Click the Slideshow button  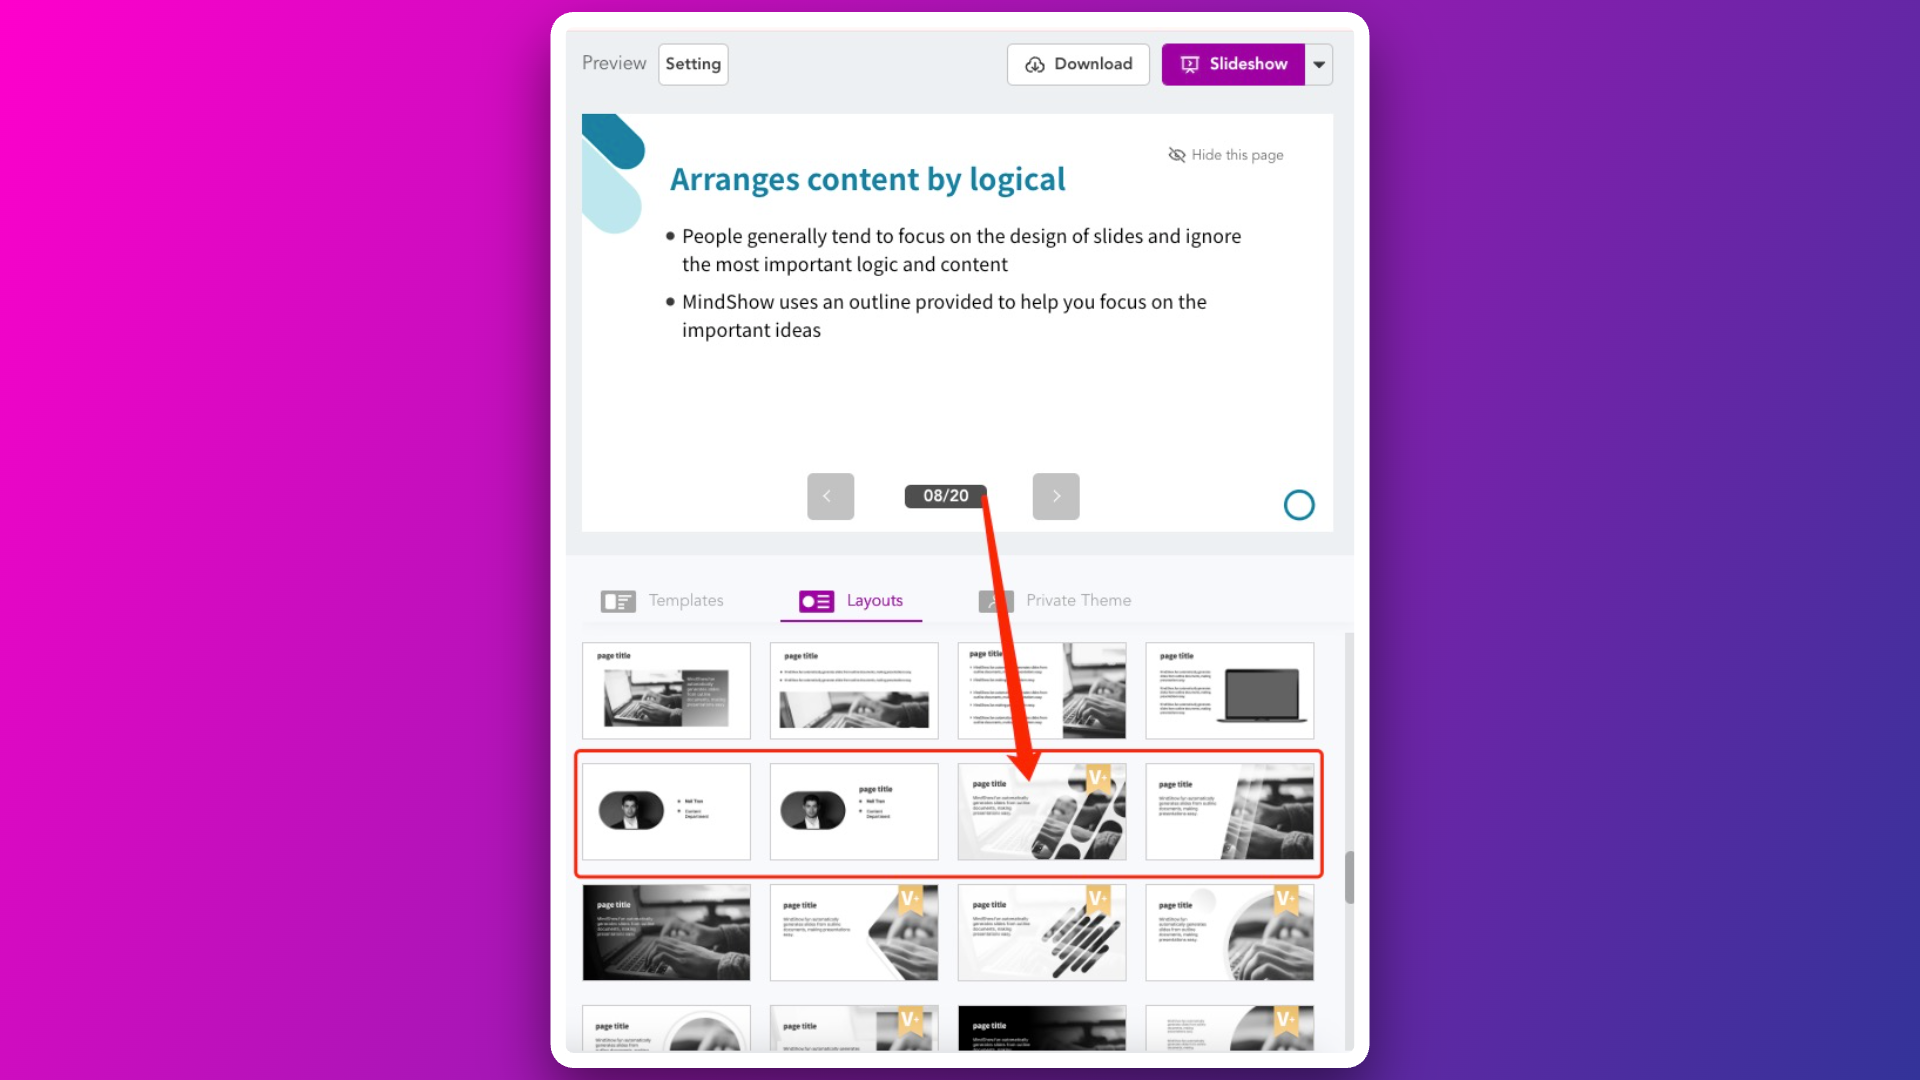[x=1232, y=63]
